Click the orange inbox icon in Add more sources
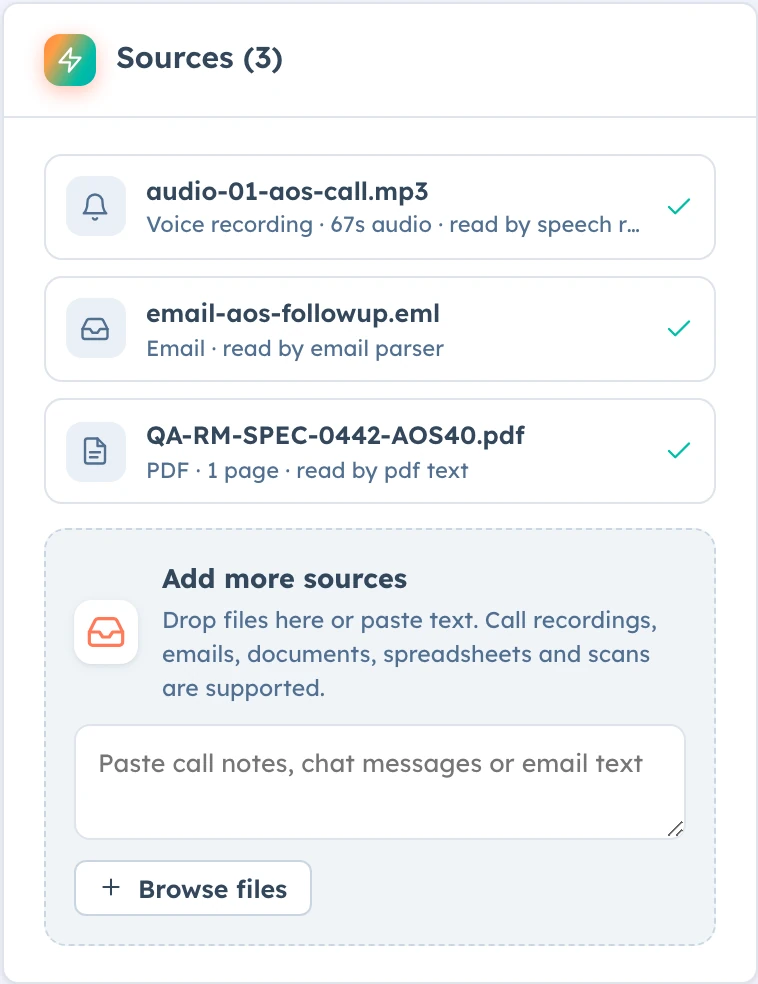 point(106,632)
